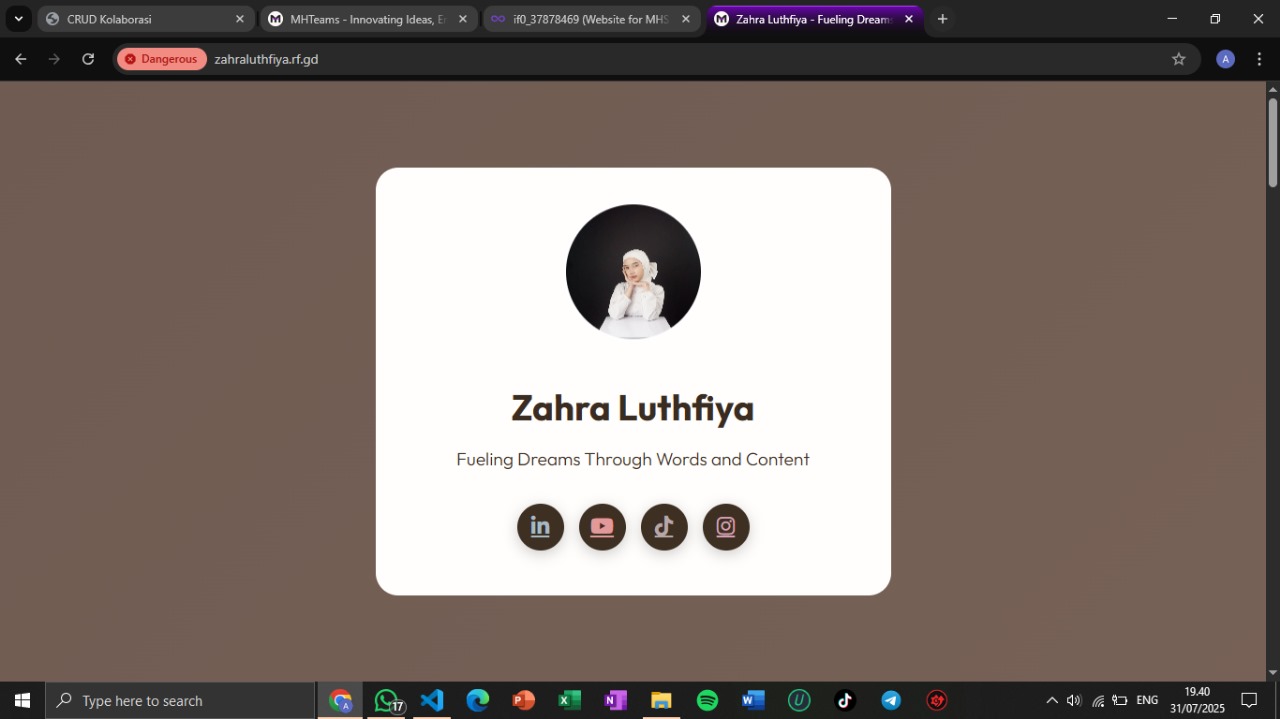Click the Dangerous security badge
Screen dimensions: 1280x719
point(161,59)
